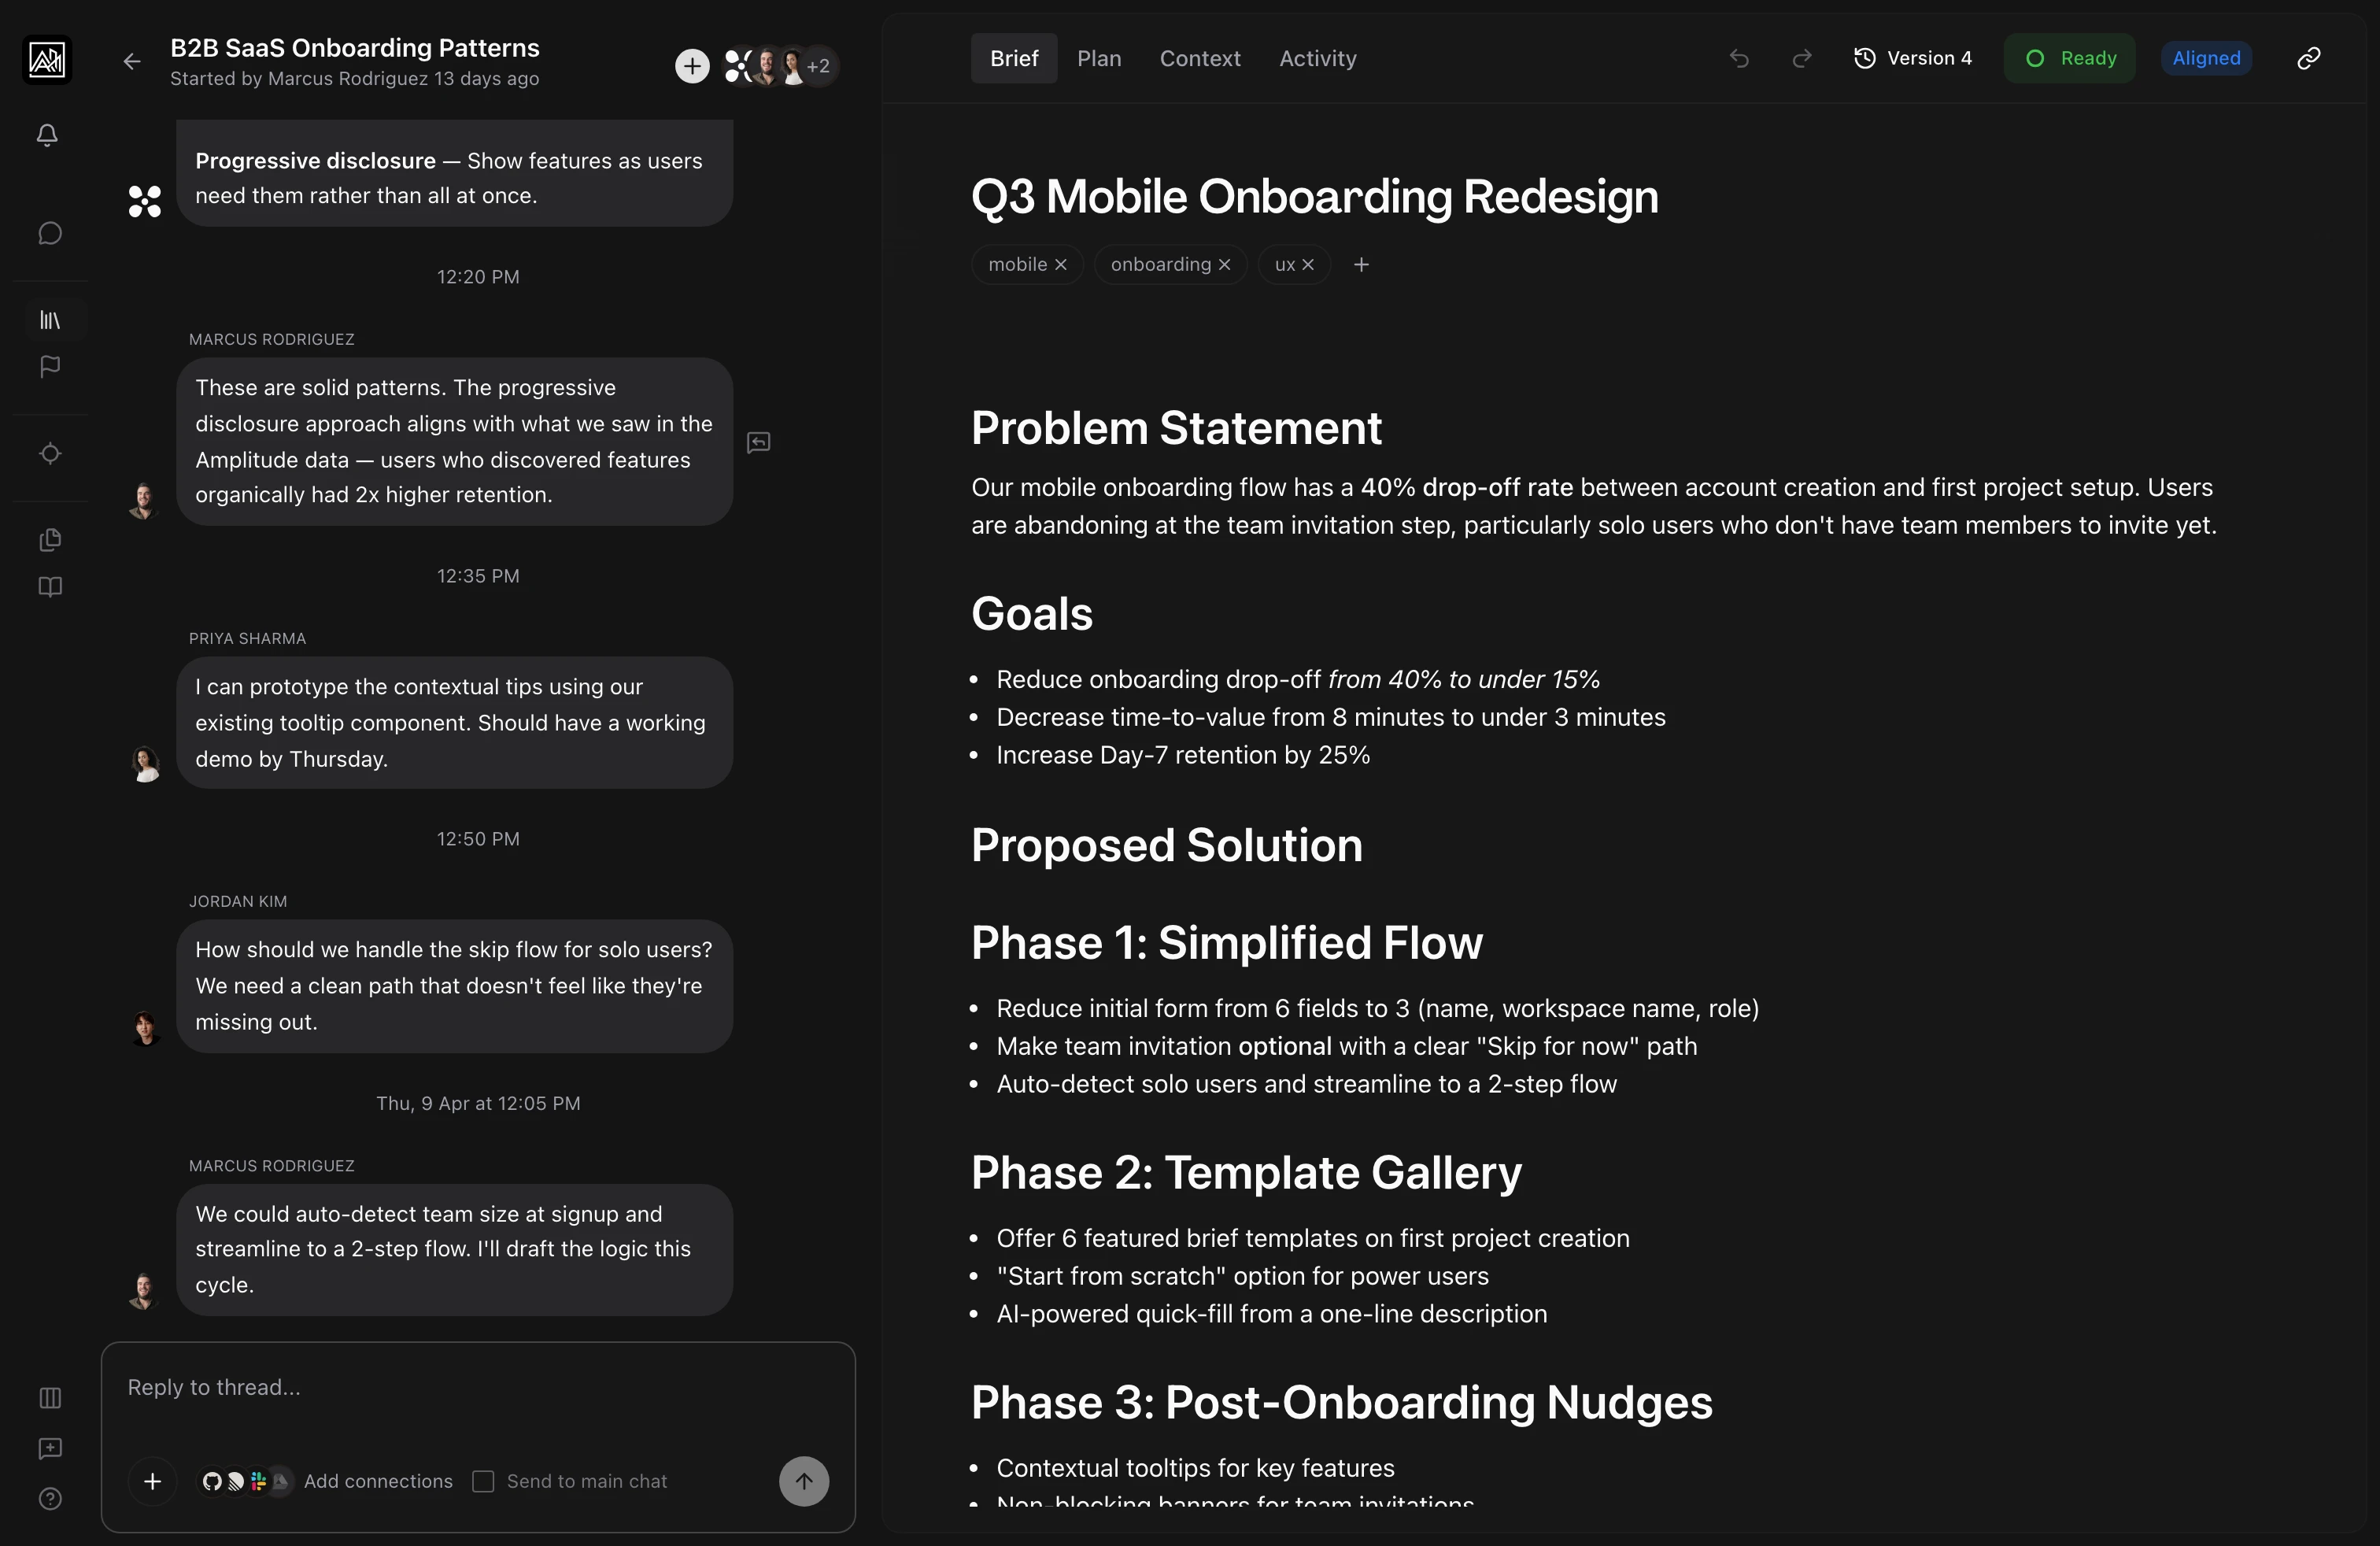Image resolution: width=2380 pixels, height=1546 pixels.
Task: Toggle the Ready status indicator
Action: (x=2069, y=58)
